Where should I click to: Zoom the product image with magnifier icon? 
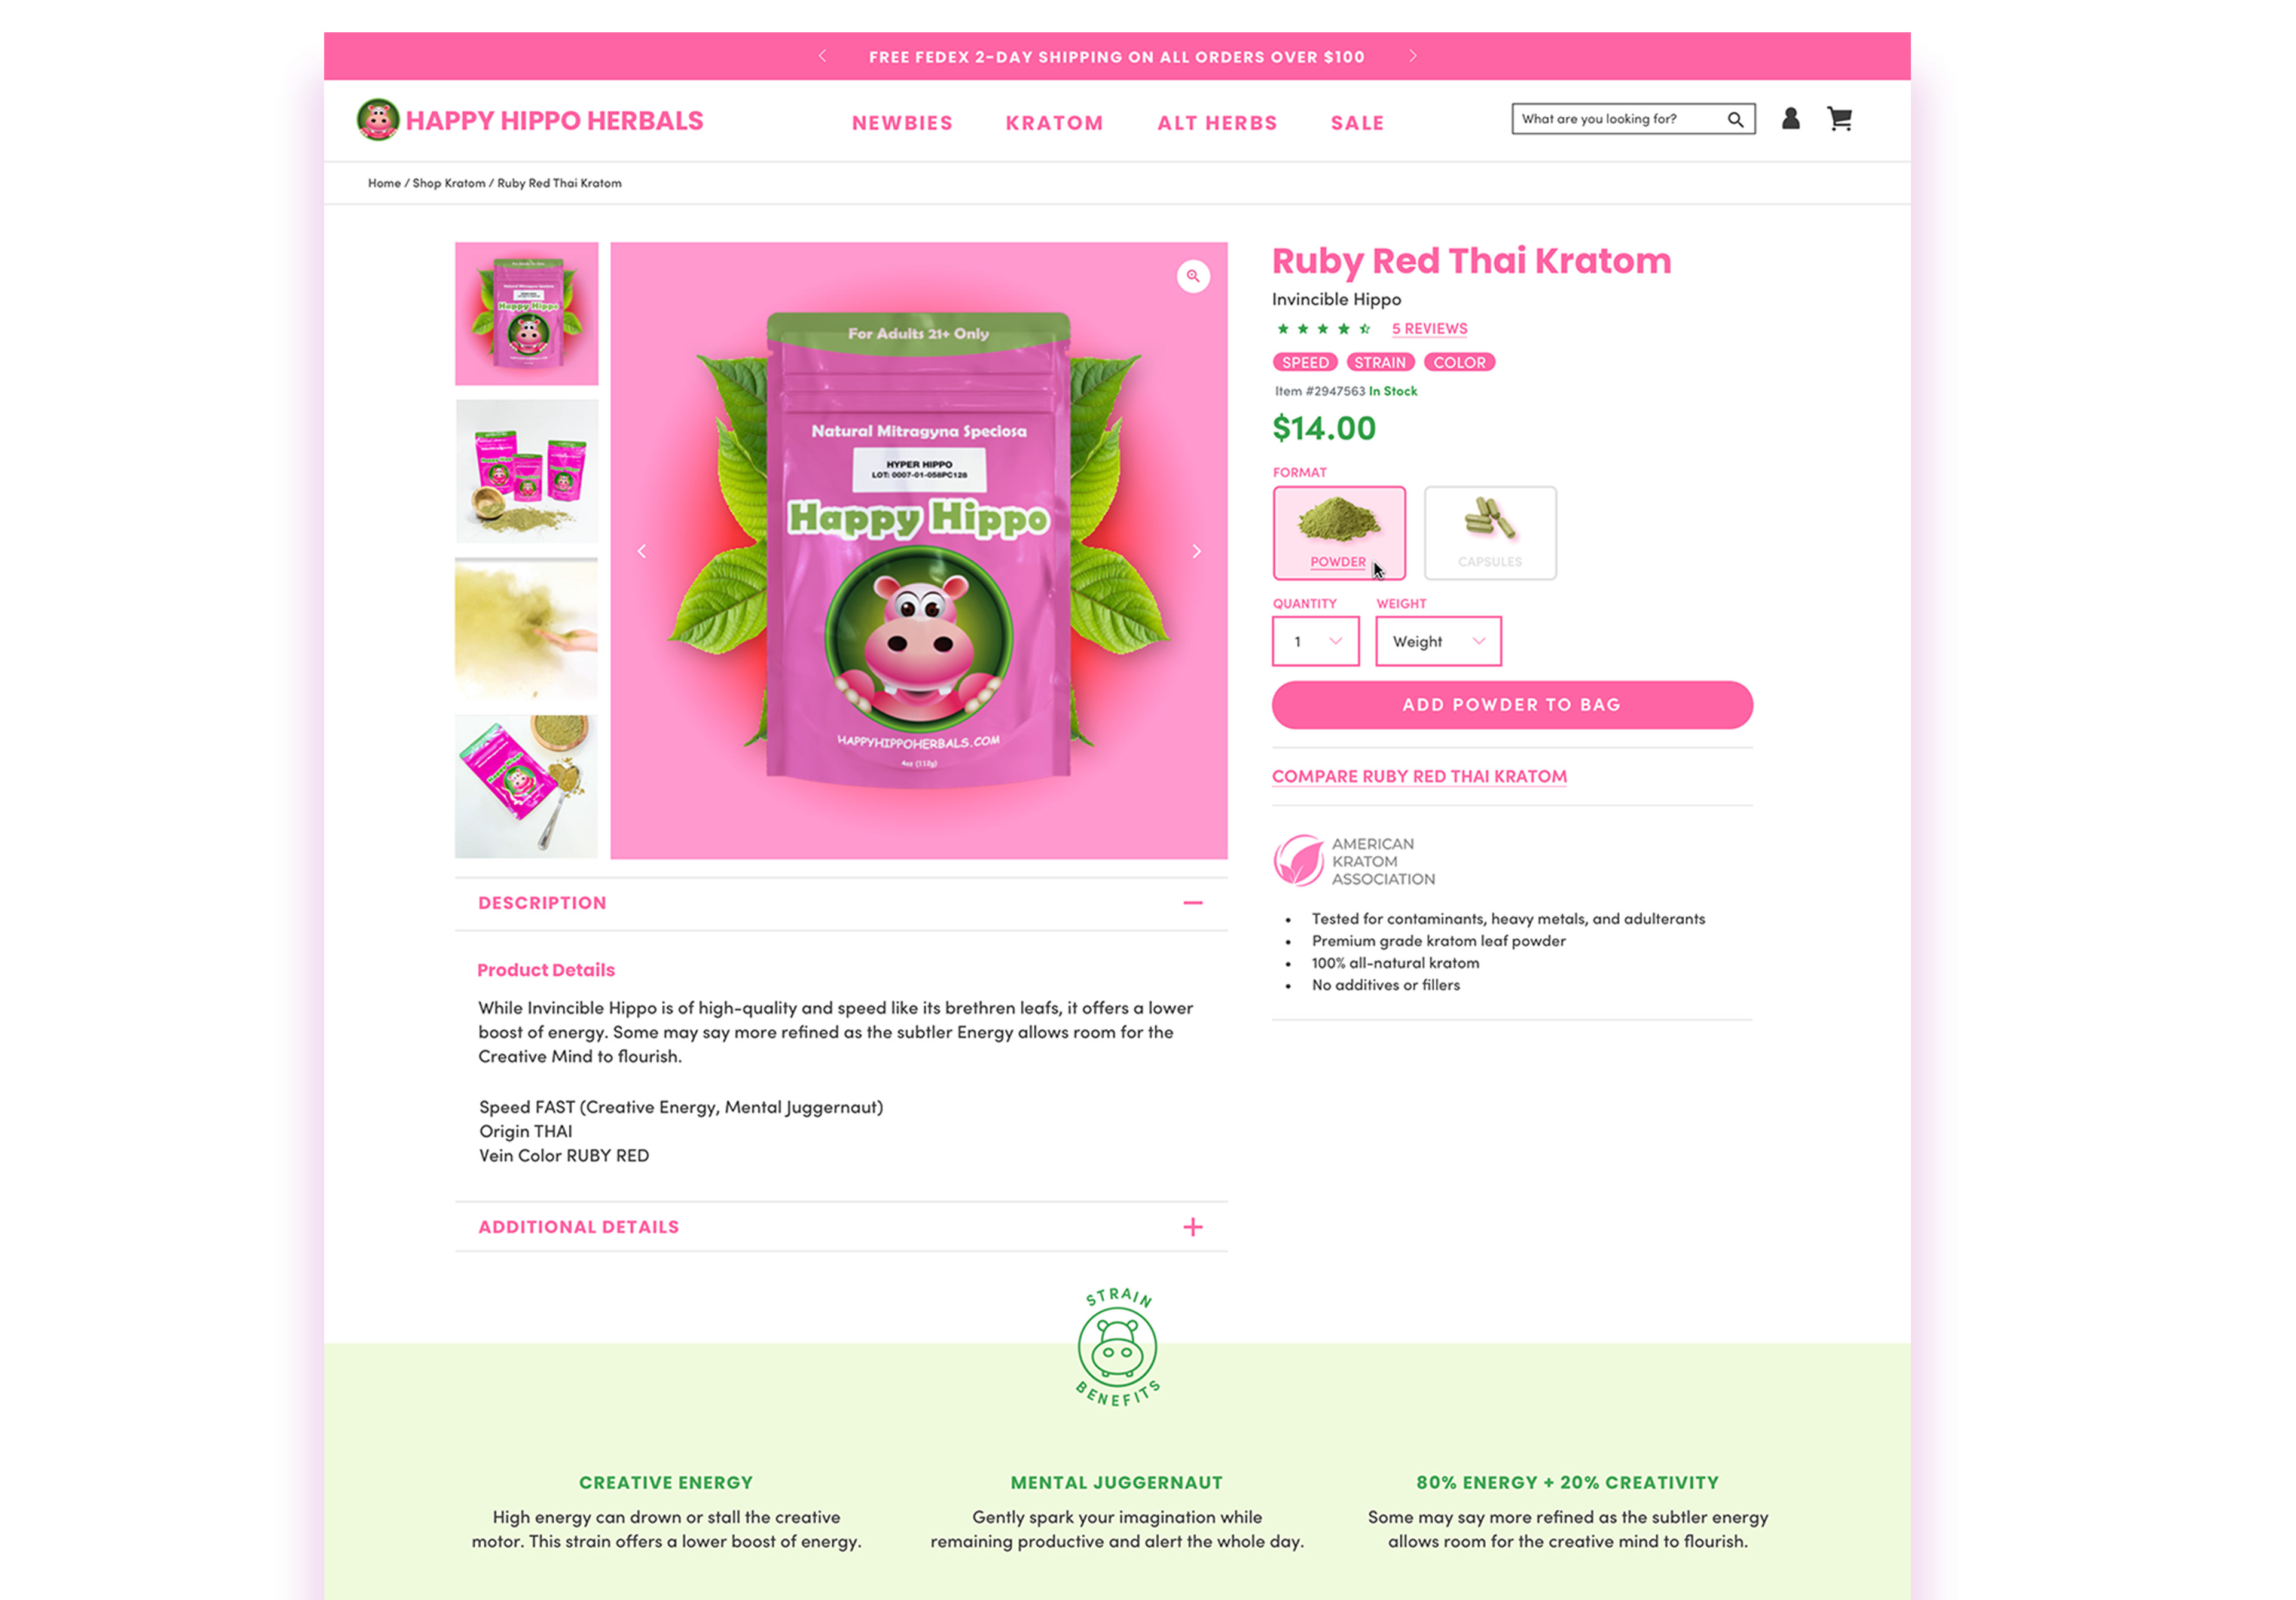tap(1192, 276)
